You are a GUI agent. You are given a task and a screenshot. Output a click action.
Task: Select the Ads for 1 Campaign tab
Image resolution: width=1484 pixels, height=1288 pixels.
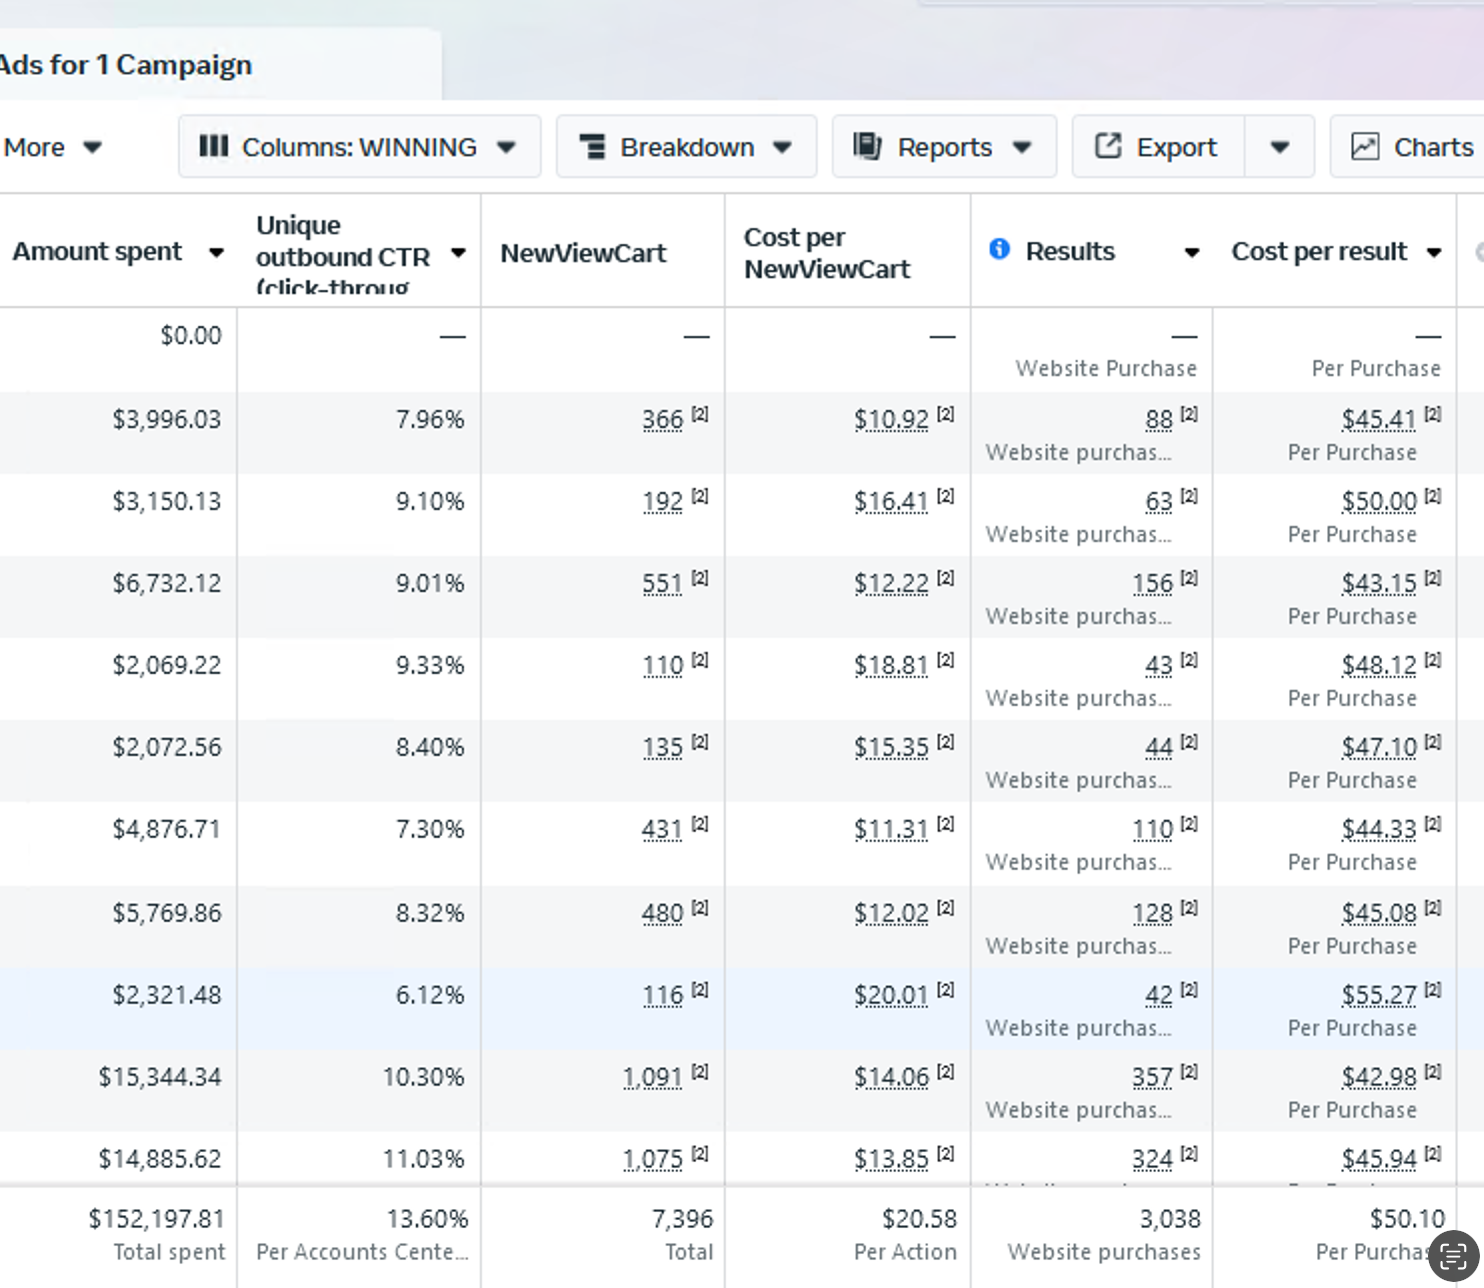(126, 65)
